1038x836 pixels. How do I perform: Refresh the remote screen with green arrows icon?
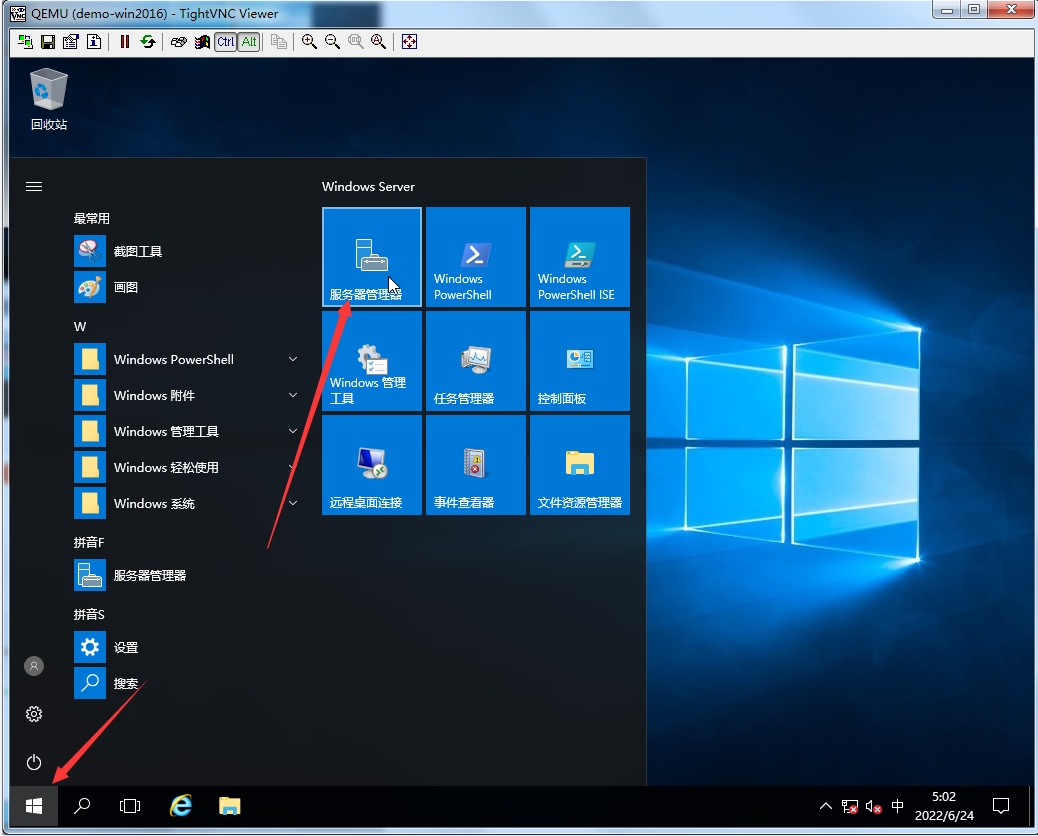148,42
